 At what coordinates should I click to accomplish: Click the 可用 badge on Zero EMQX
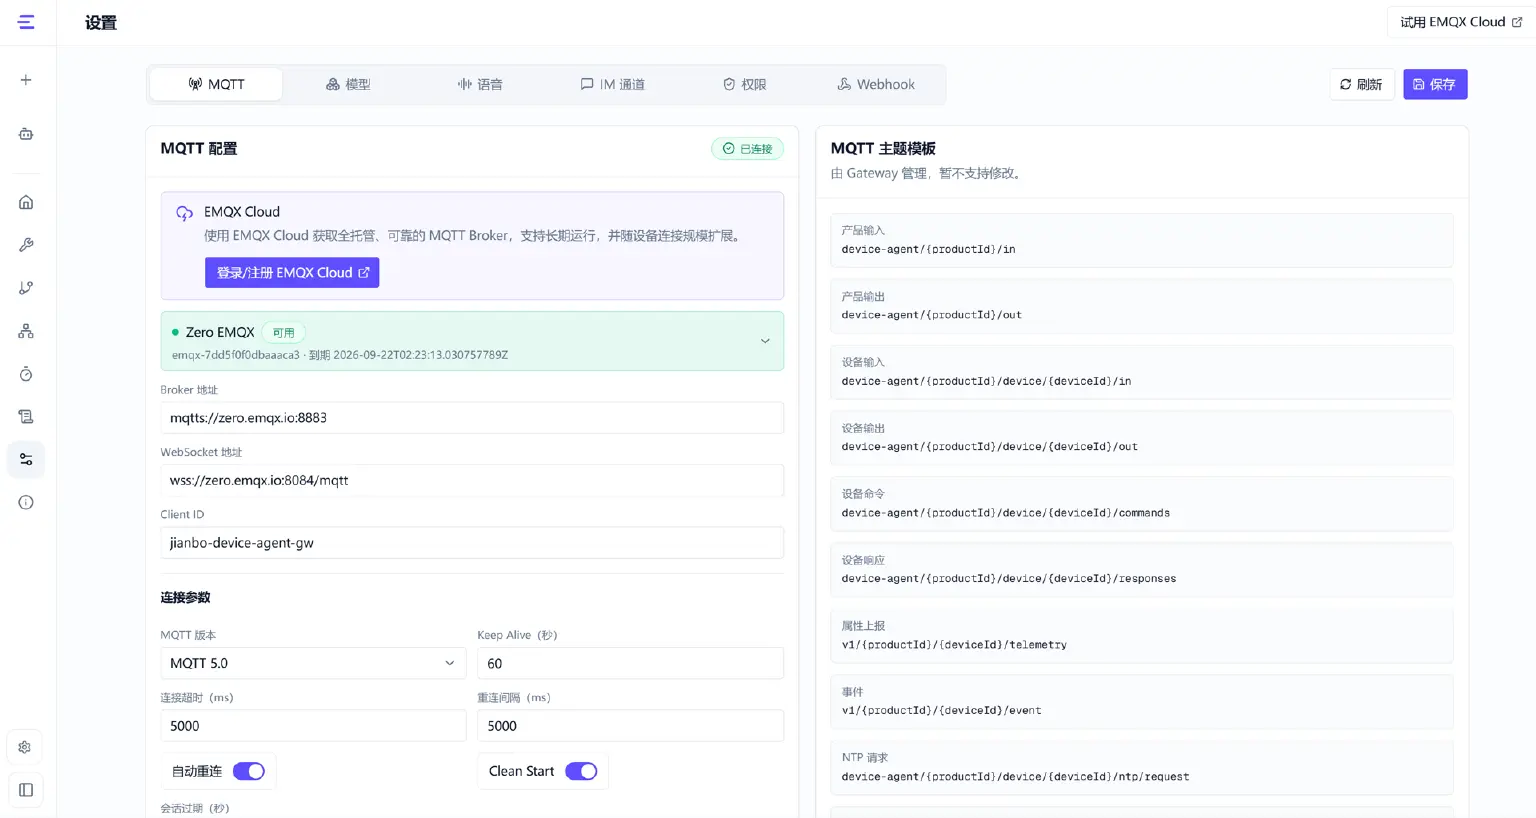[284, 332]
